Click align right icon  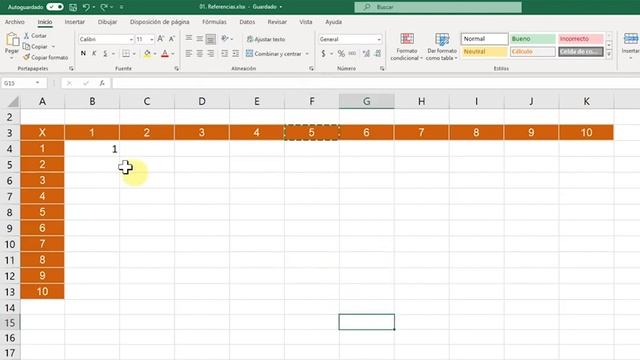[211, 53]
